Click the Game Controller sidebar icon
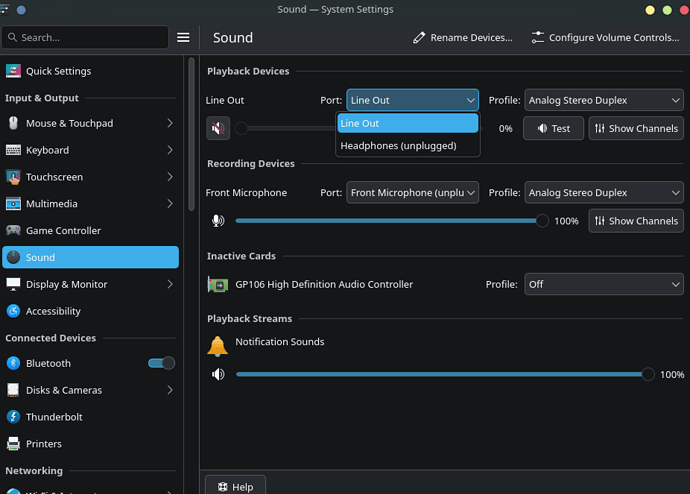 [x=14, y=231]
